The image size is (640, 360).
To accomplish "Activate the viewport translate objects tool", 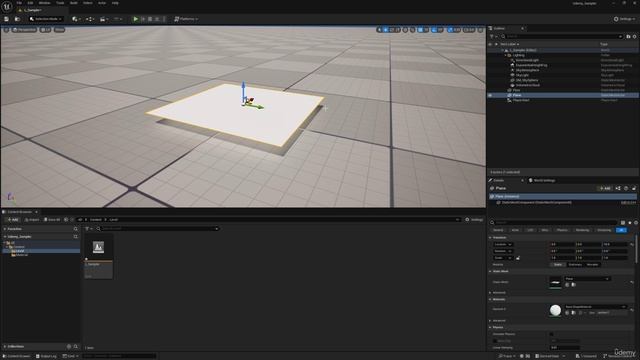I will click(x=386, y=30).
